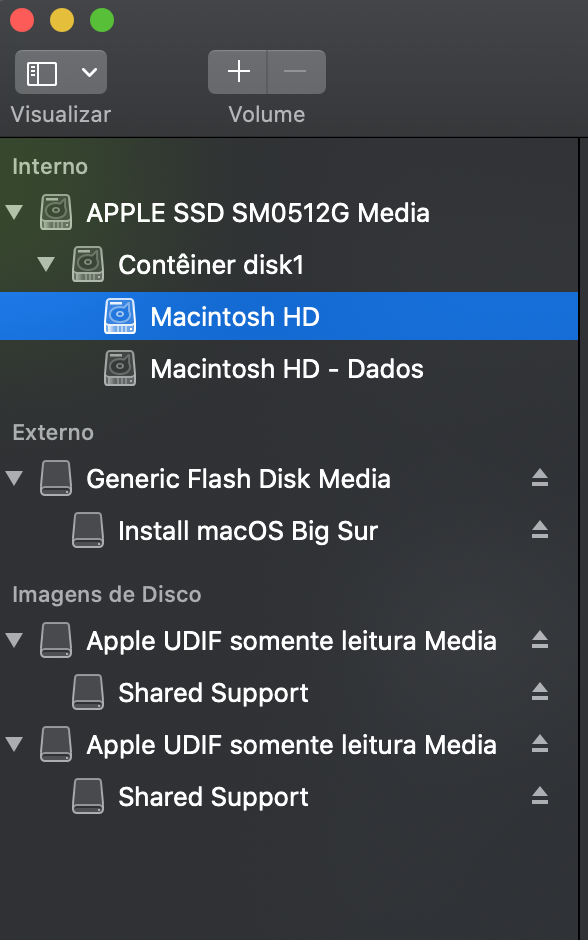
Task: Eject the Install macOS Big Sur volume
Action: [539, 530]
